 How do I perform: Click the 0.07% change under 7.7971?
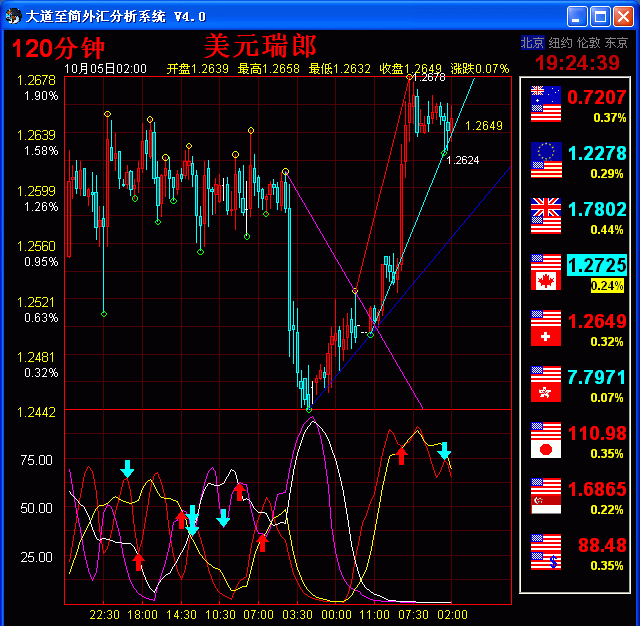coord(607,397)
